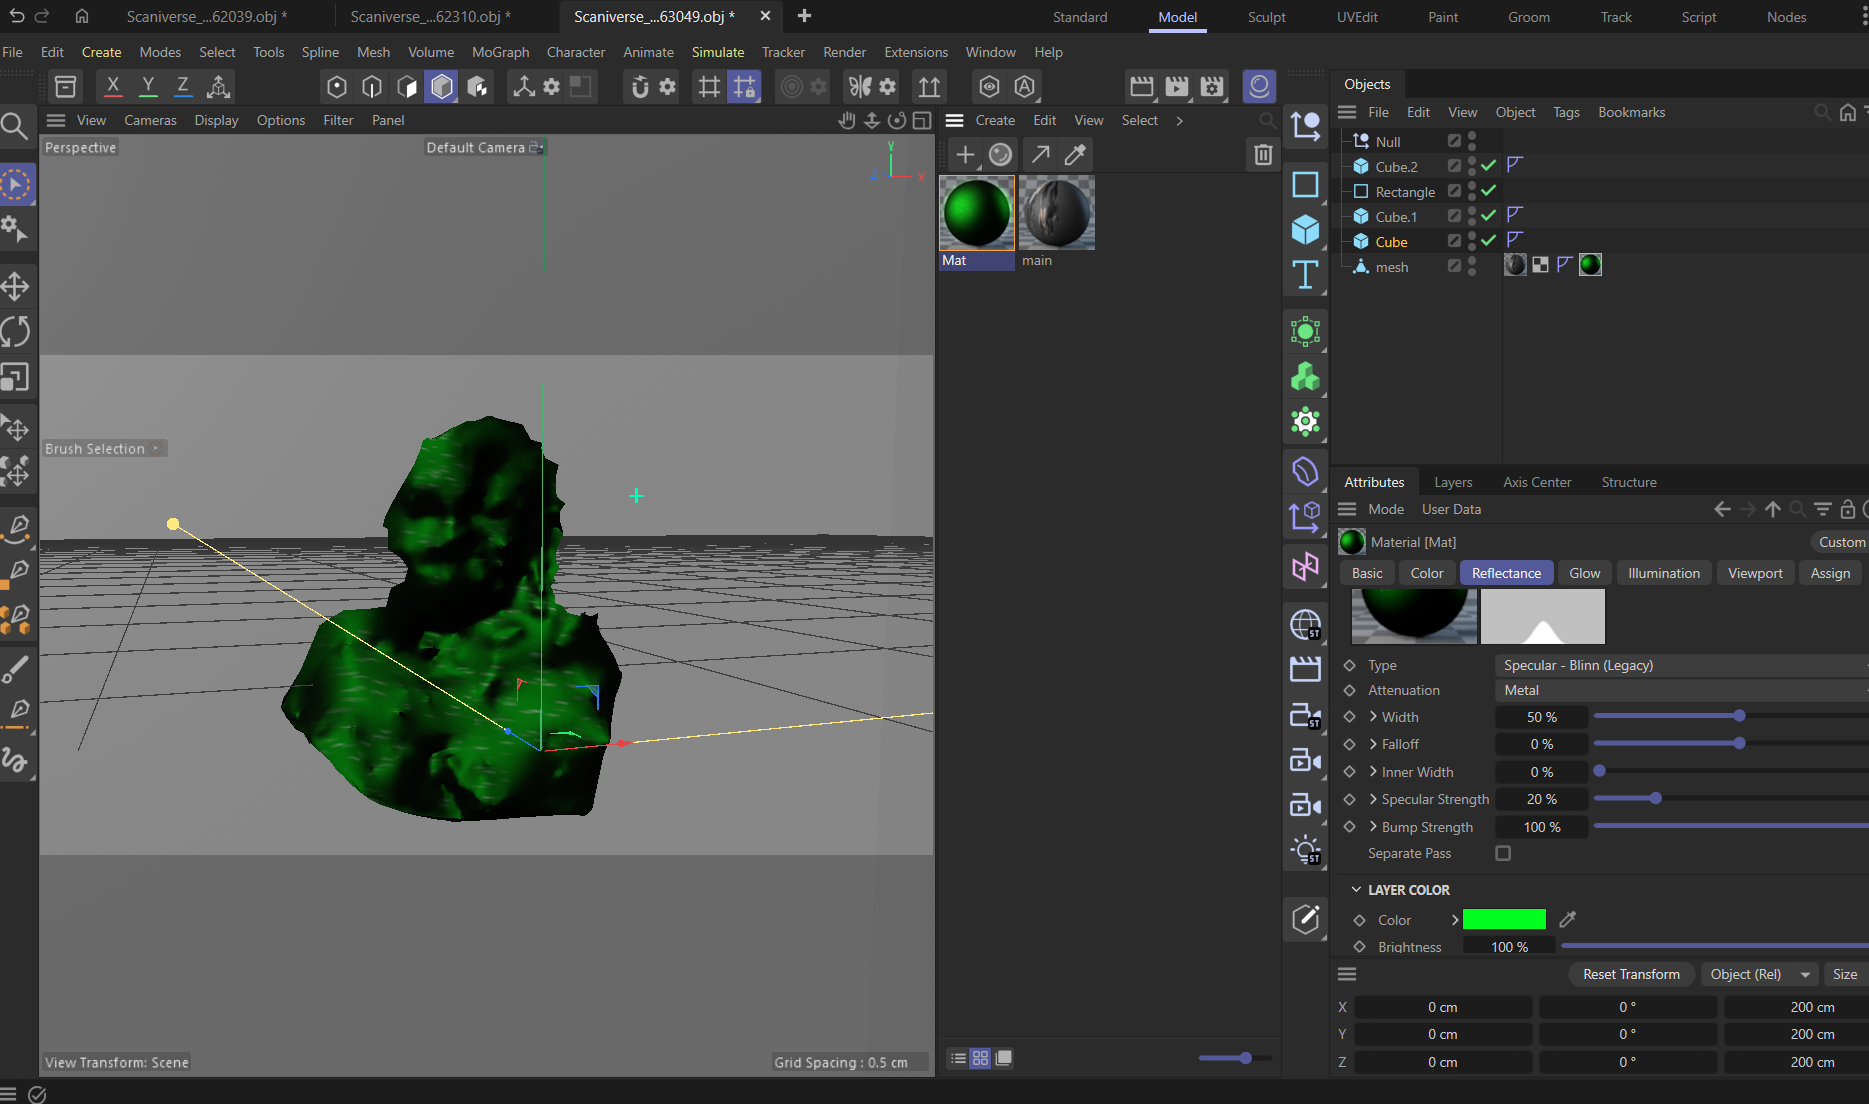
Task: Expand the Specular Strength parameter
Action: click(1373, 799)
